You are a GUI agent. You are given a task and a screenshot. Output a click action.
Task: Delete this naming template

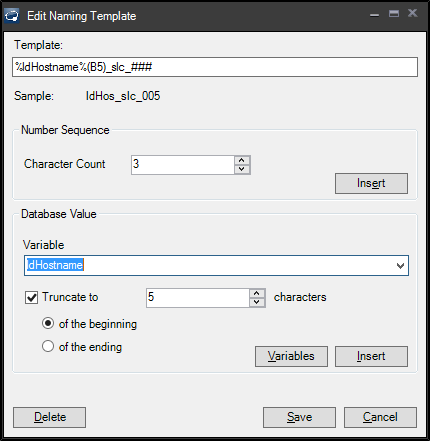point(49,417)
